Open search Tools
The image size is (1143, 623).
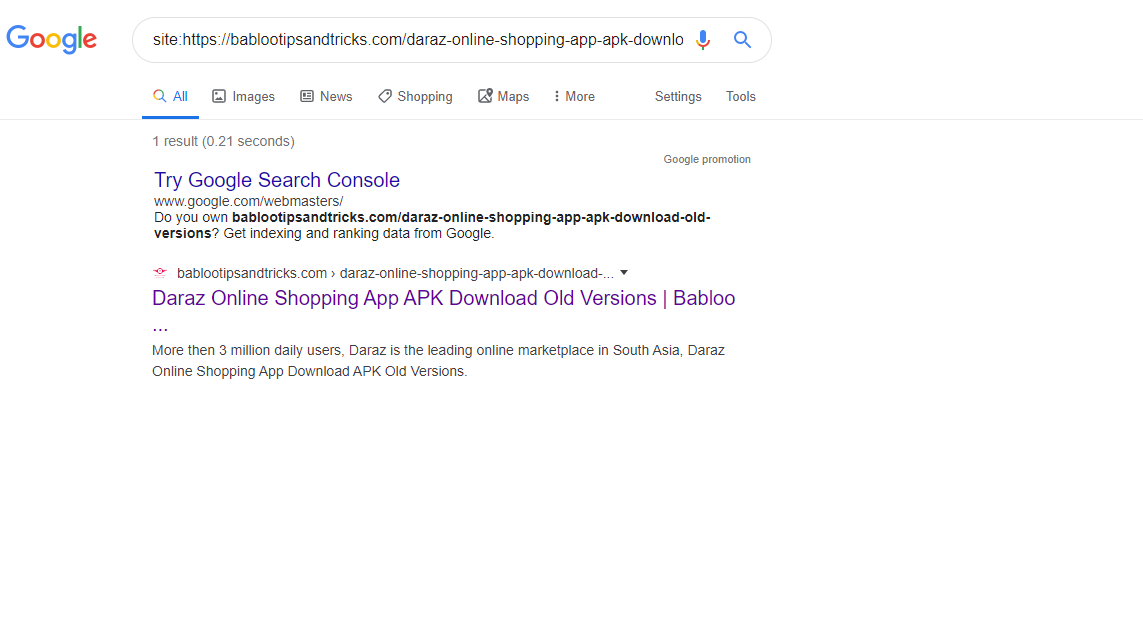[x=741, y=96]
